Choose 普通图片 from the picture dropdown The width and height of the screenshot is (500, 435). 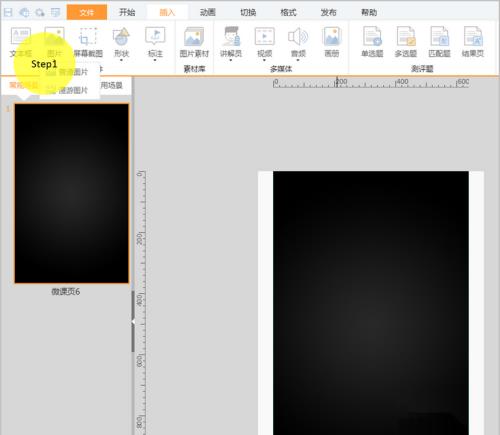coord(69,72)
